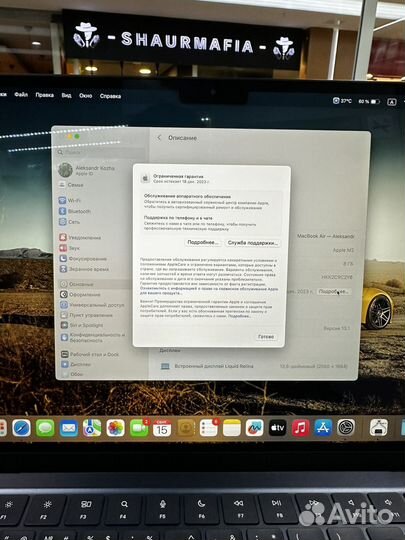This screenshot has width=405, height=540.
Task: Open the App Store from Dock
Action: coord(323,428)
